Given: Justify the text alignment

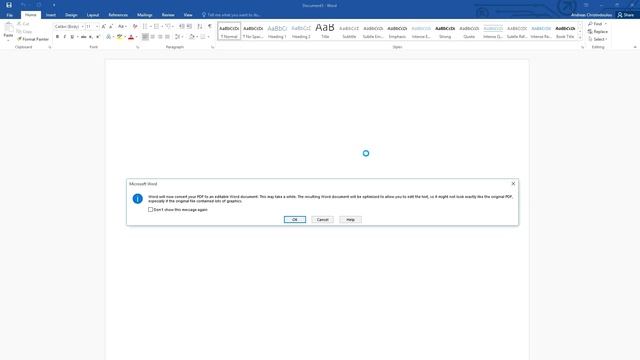Looking at the screenshot, I should pos(167,37).
